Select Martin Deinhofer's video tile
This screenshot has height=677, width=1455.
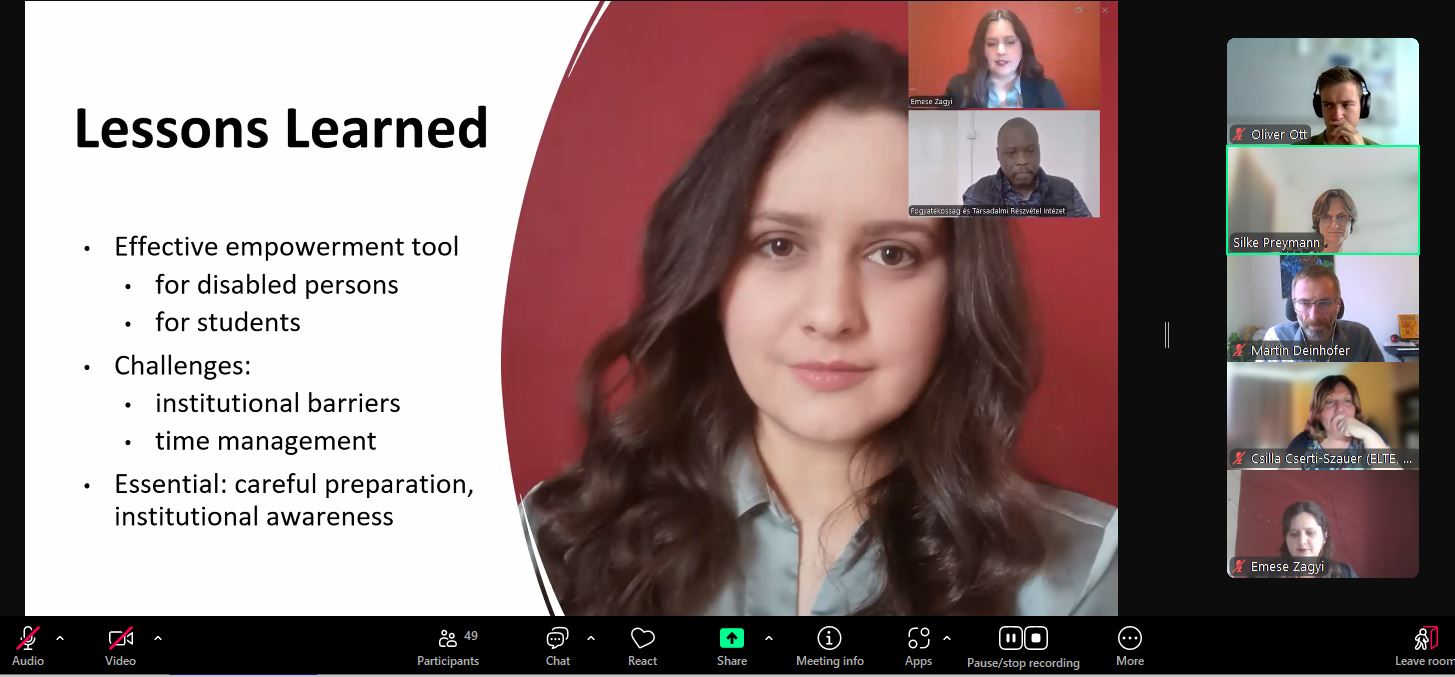point(1322,308)
